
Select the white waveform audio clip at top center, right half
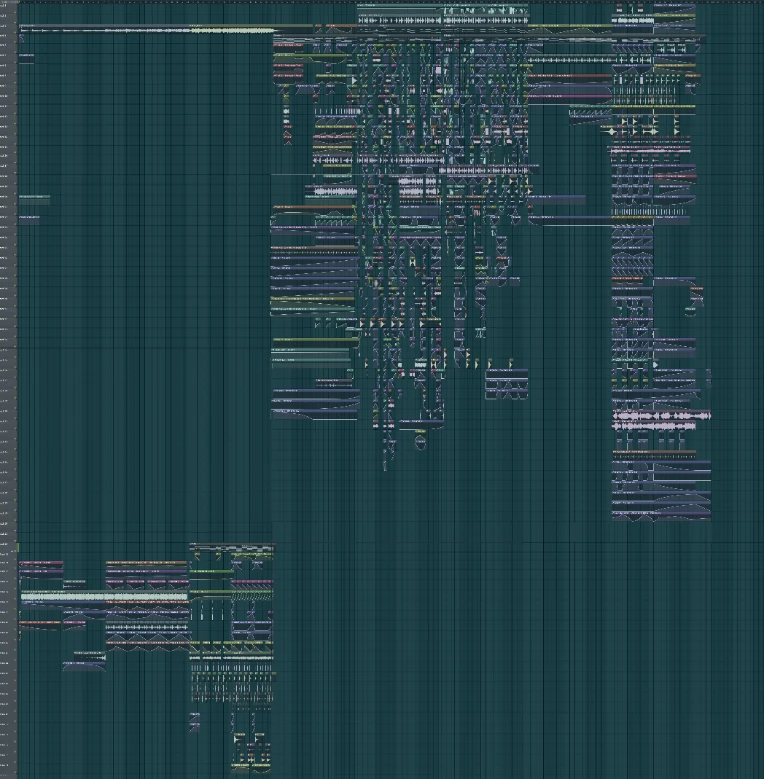pos(486,20)
